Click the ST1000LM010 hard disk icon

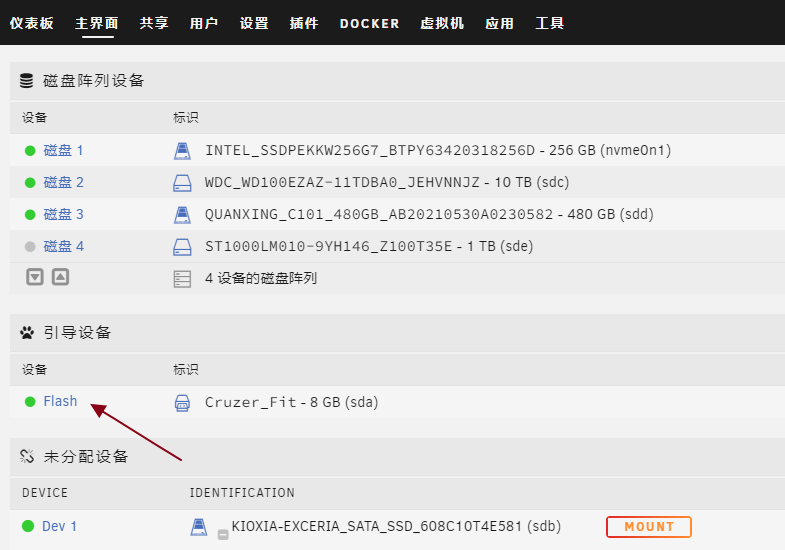tap(182, 247)
